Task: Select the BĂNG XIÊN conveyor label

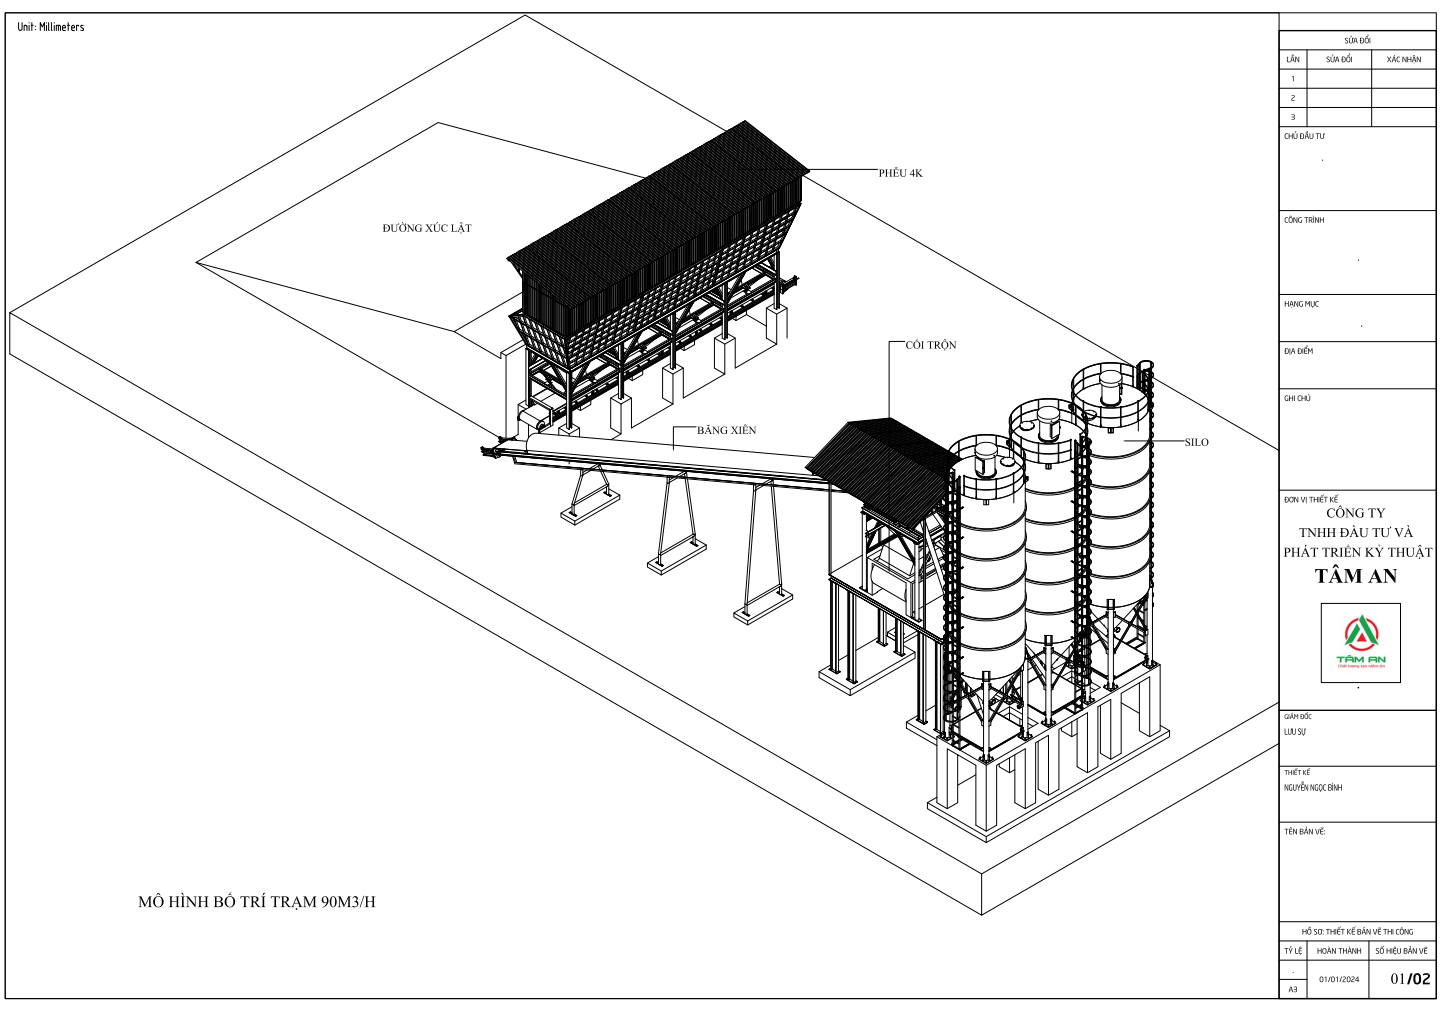Action: (726, 430)
